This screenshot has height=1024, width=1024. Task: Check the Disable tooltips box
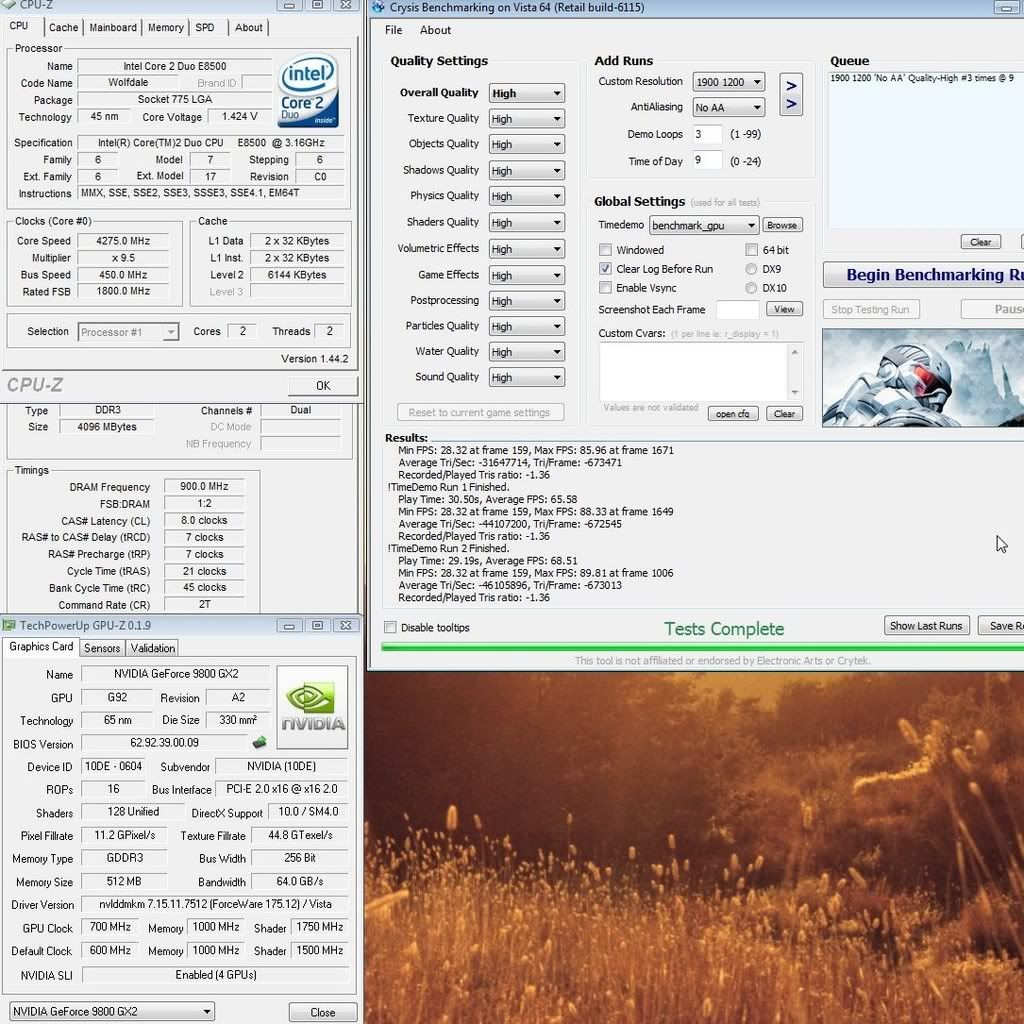point(389,627)
